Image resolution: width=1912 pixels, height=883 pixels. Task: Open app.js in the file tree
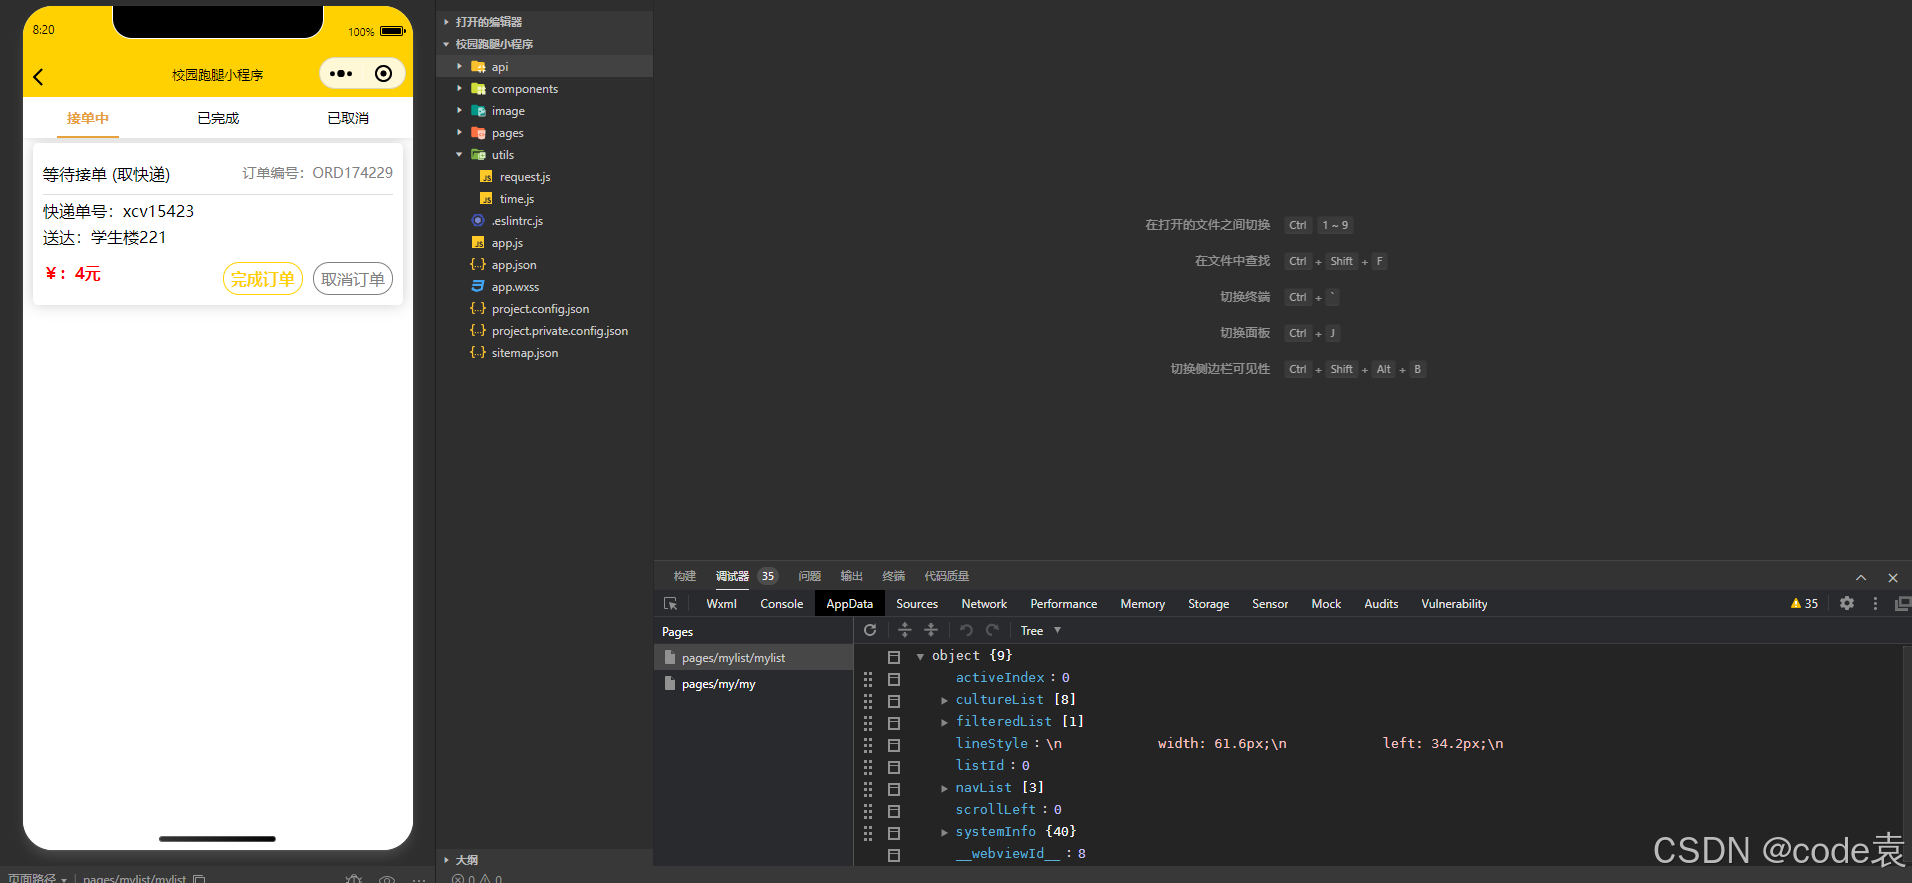pyautogui.click(x=507, y=243)
